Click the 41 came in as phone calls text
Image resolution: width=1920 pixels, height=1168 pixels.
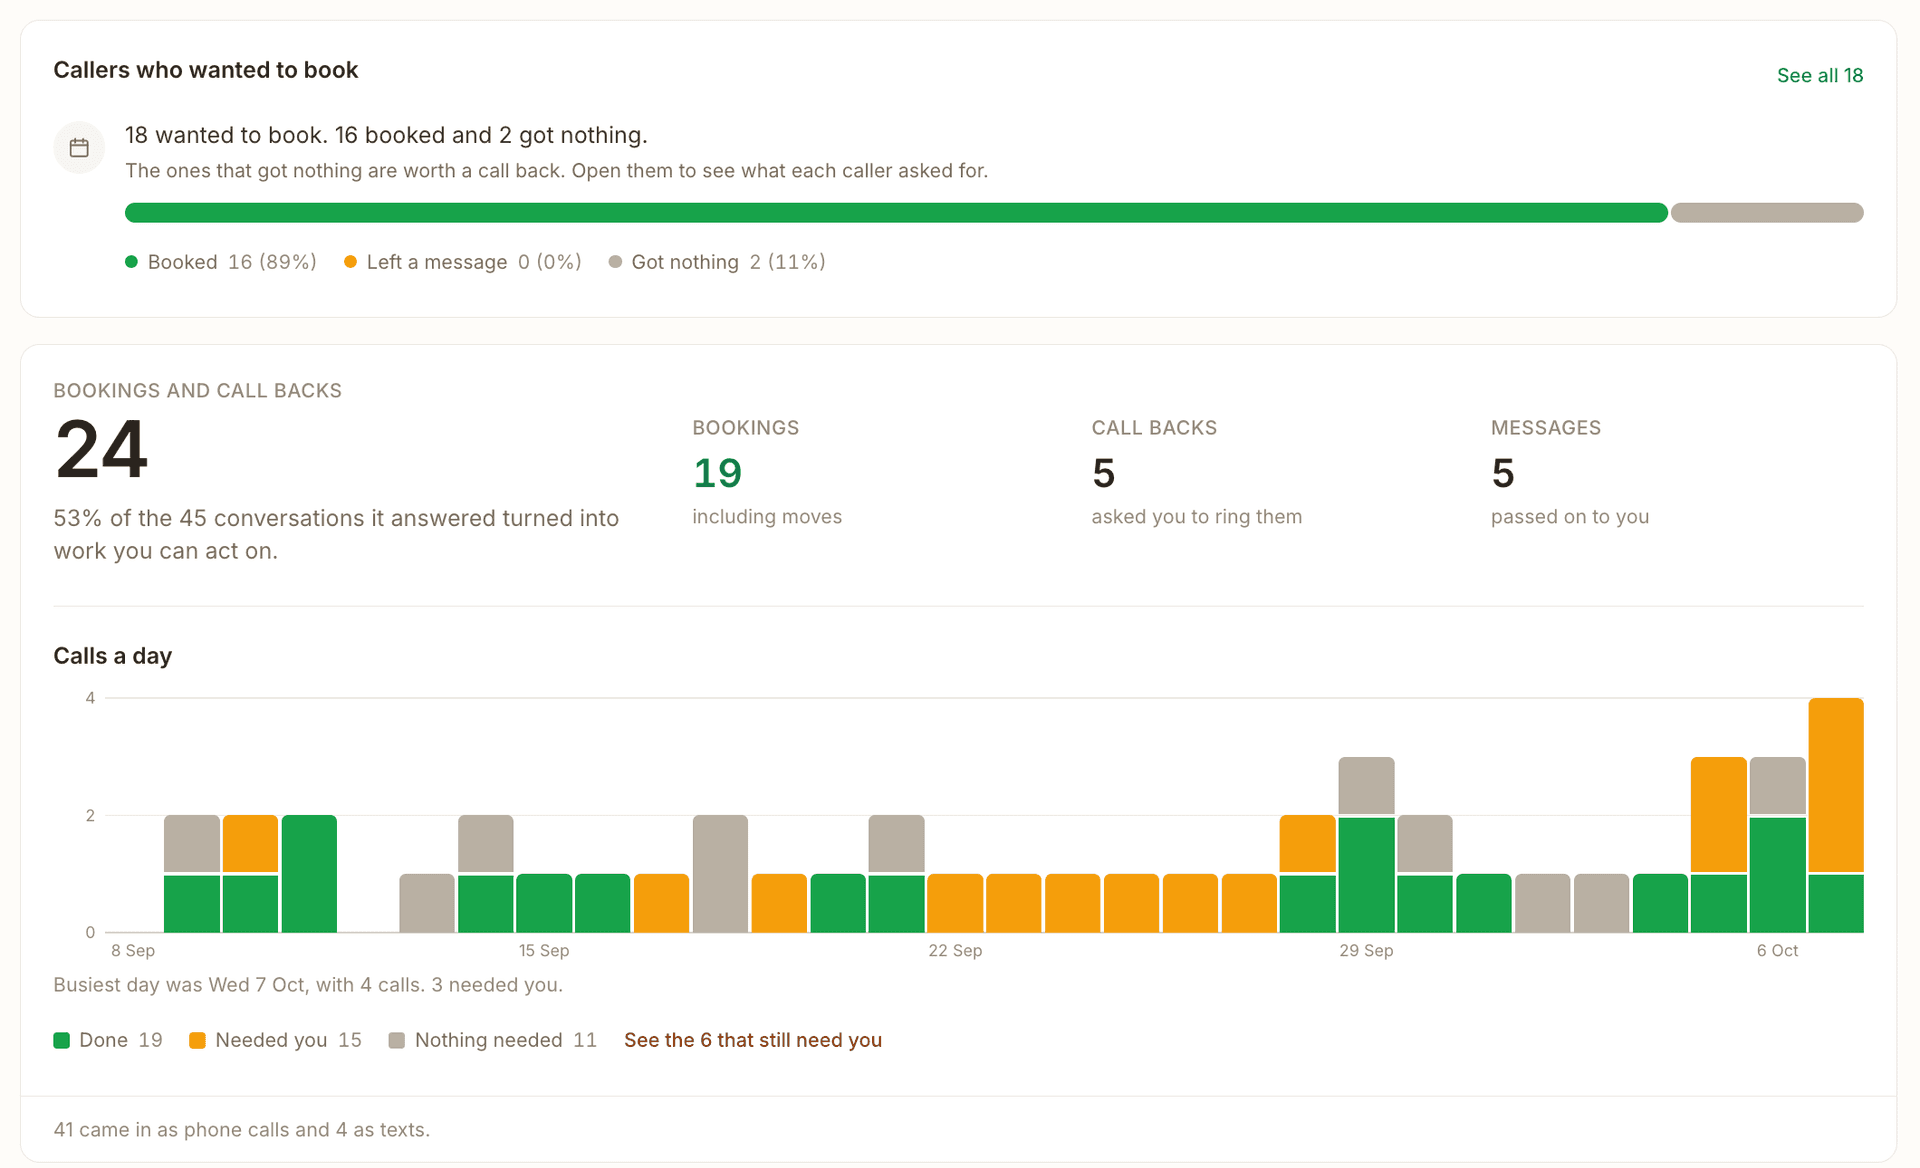(242, 1130)
